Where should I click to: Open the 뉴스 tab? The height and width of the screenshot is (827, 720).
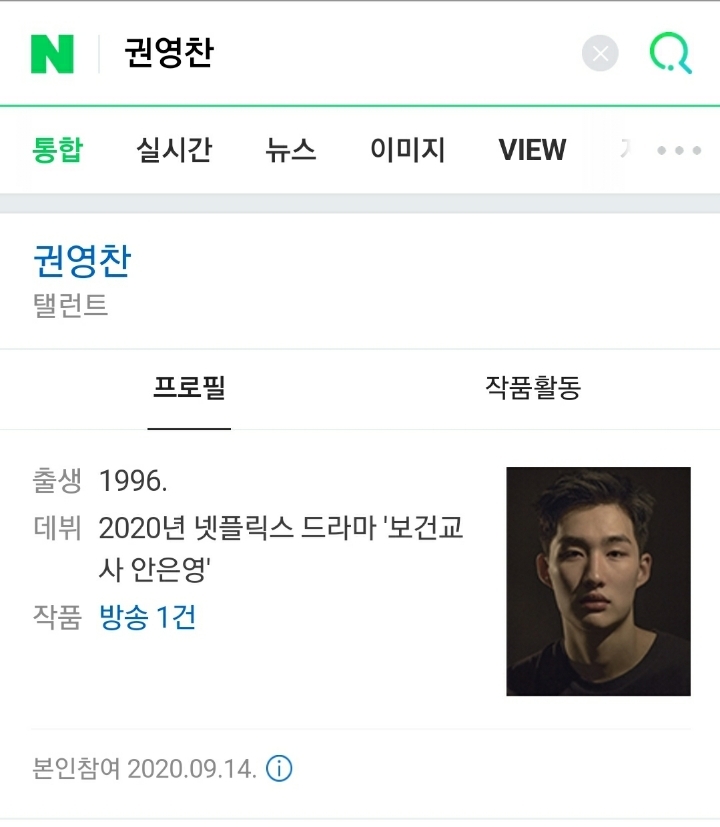click(x=291, y=151)
